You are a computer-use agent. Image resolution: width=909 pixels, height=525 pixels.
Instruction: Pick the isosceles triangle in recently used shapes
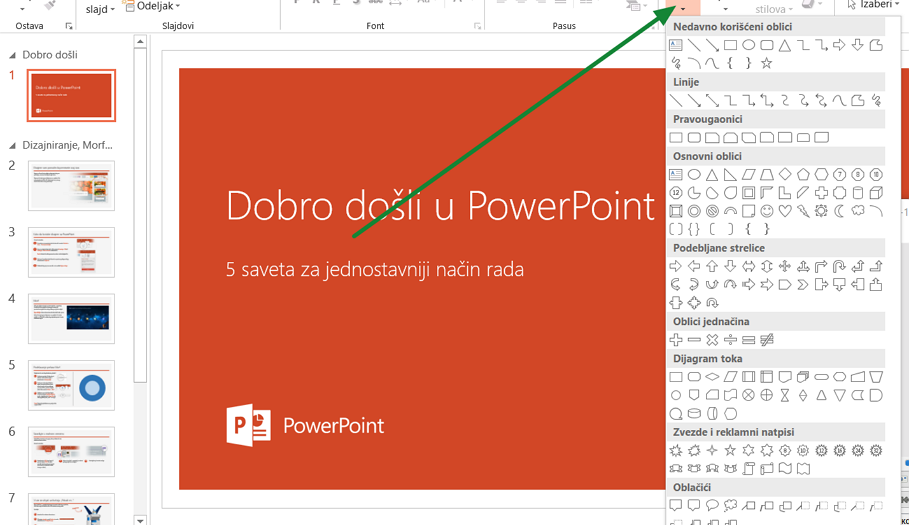point(785,45)
